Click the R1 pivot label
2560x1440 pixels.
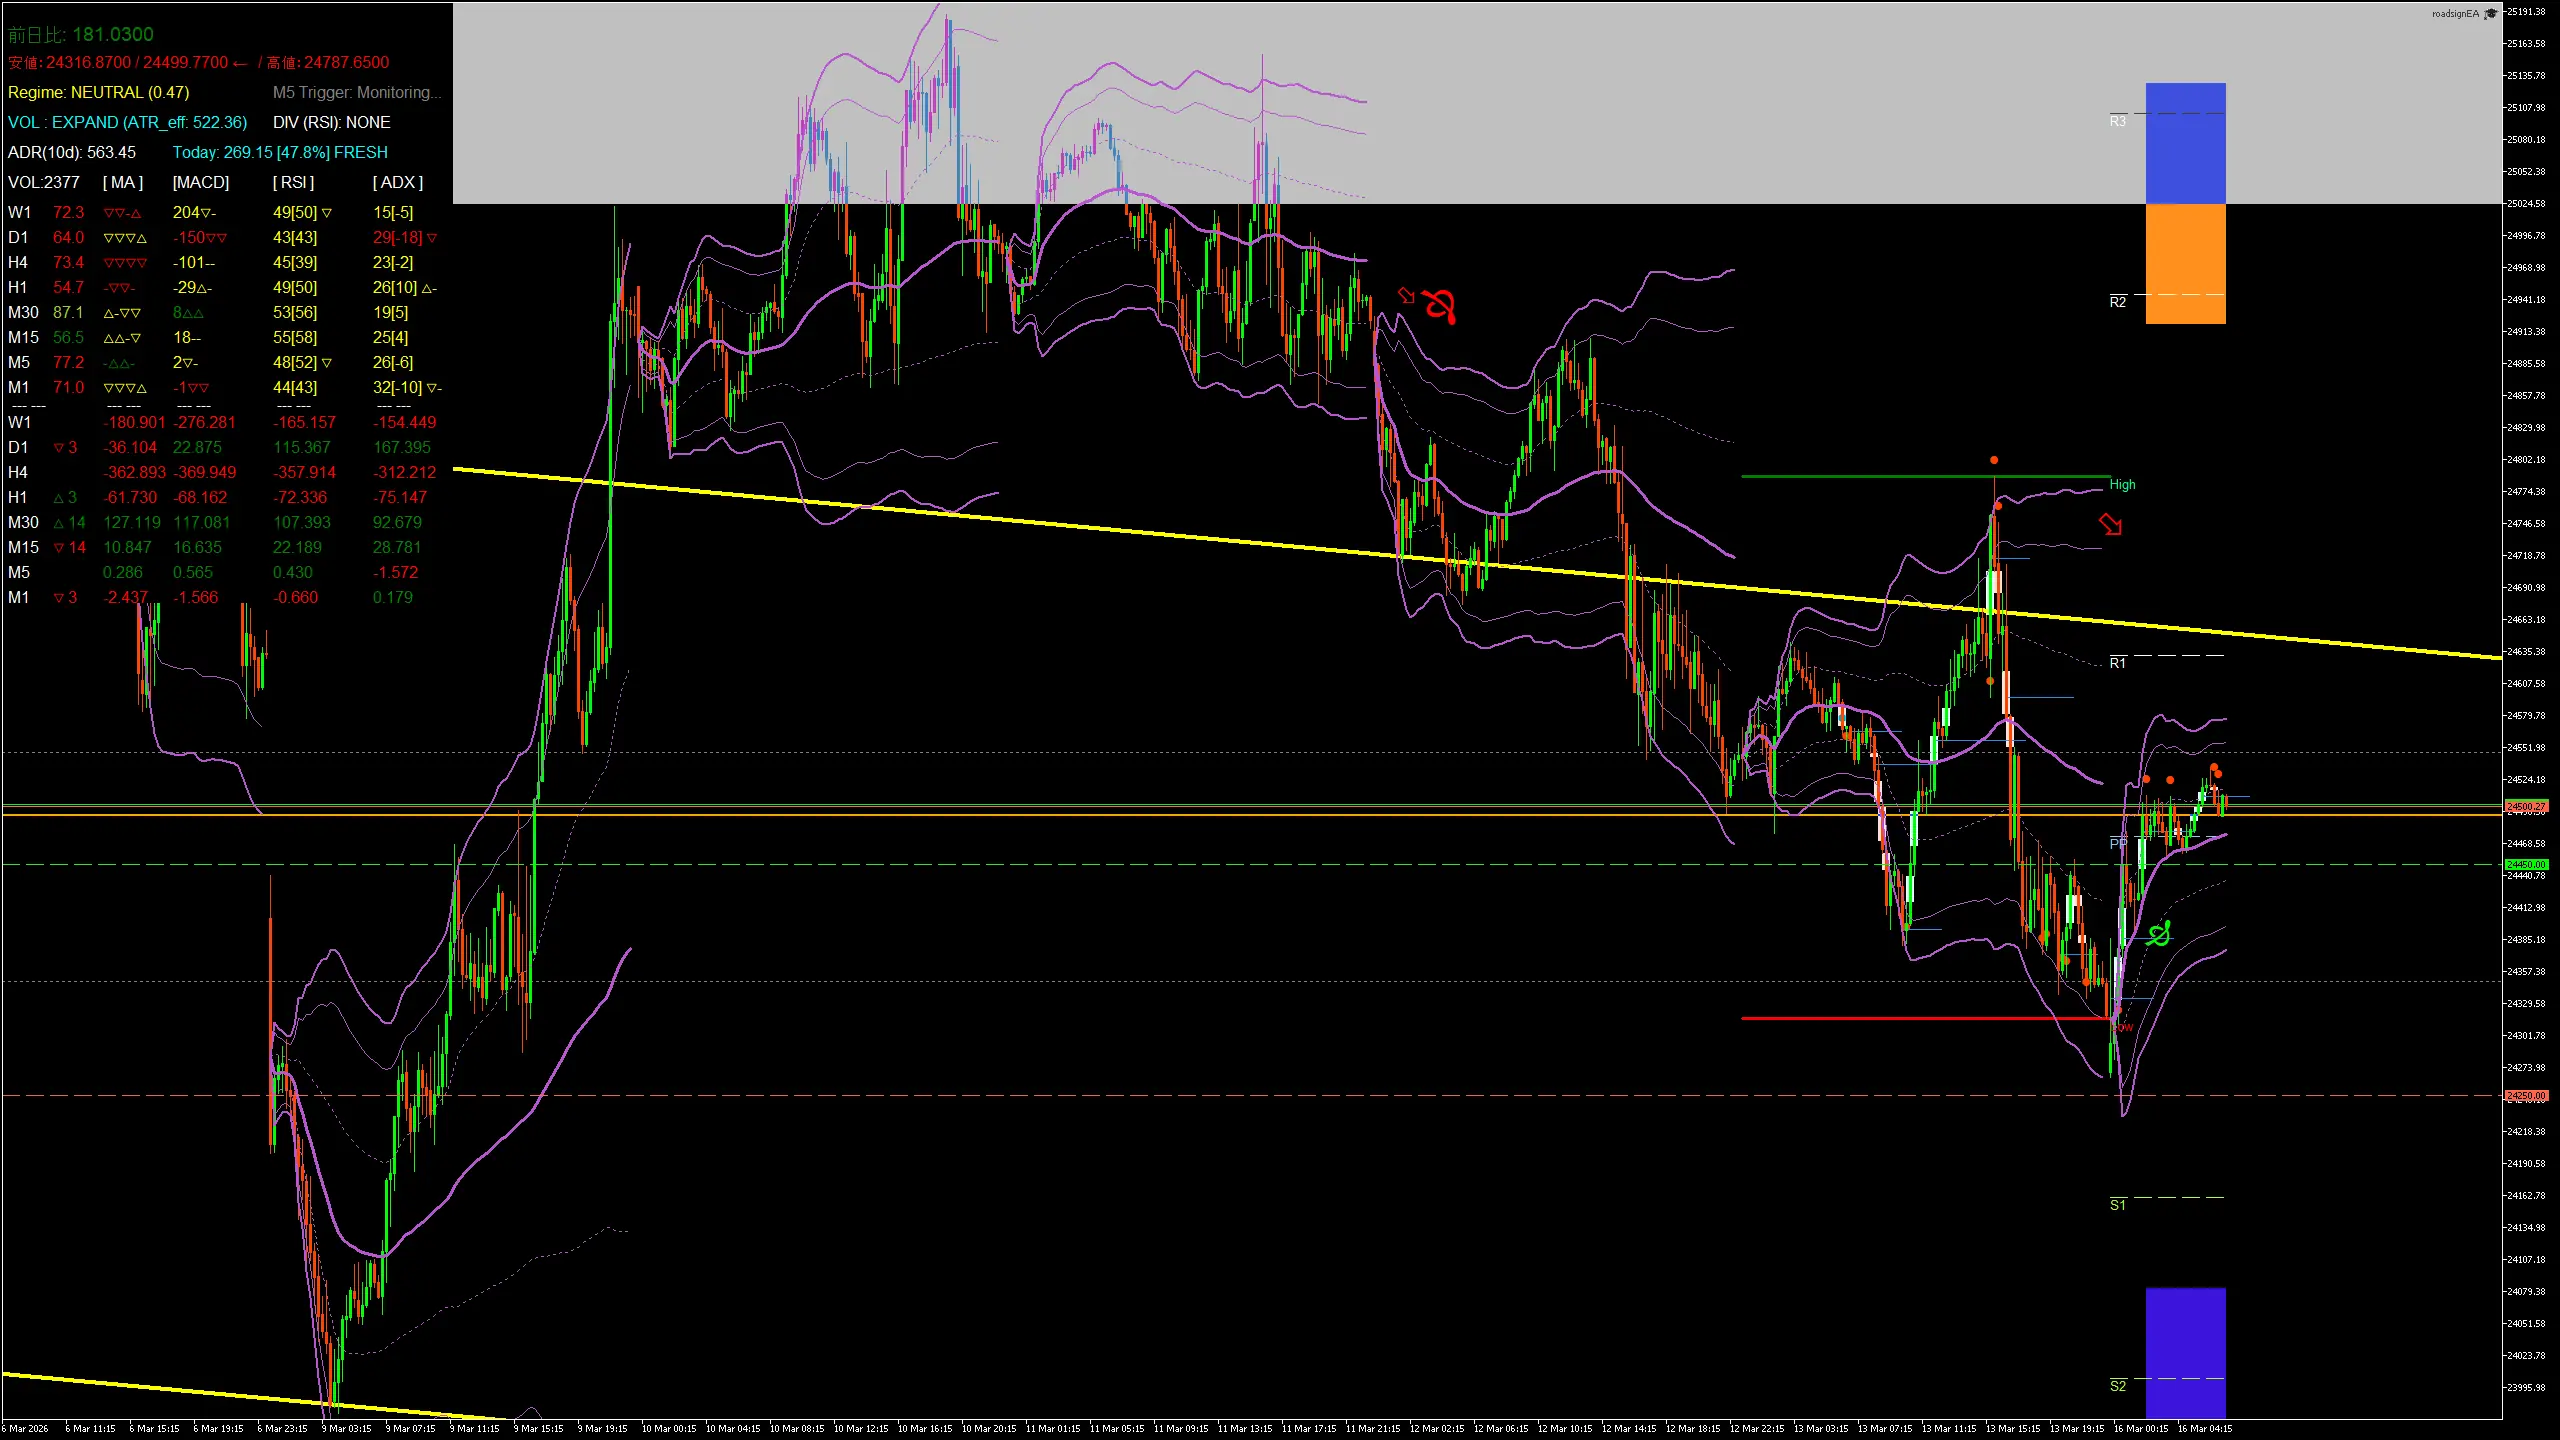(2118, 663)
